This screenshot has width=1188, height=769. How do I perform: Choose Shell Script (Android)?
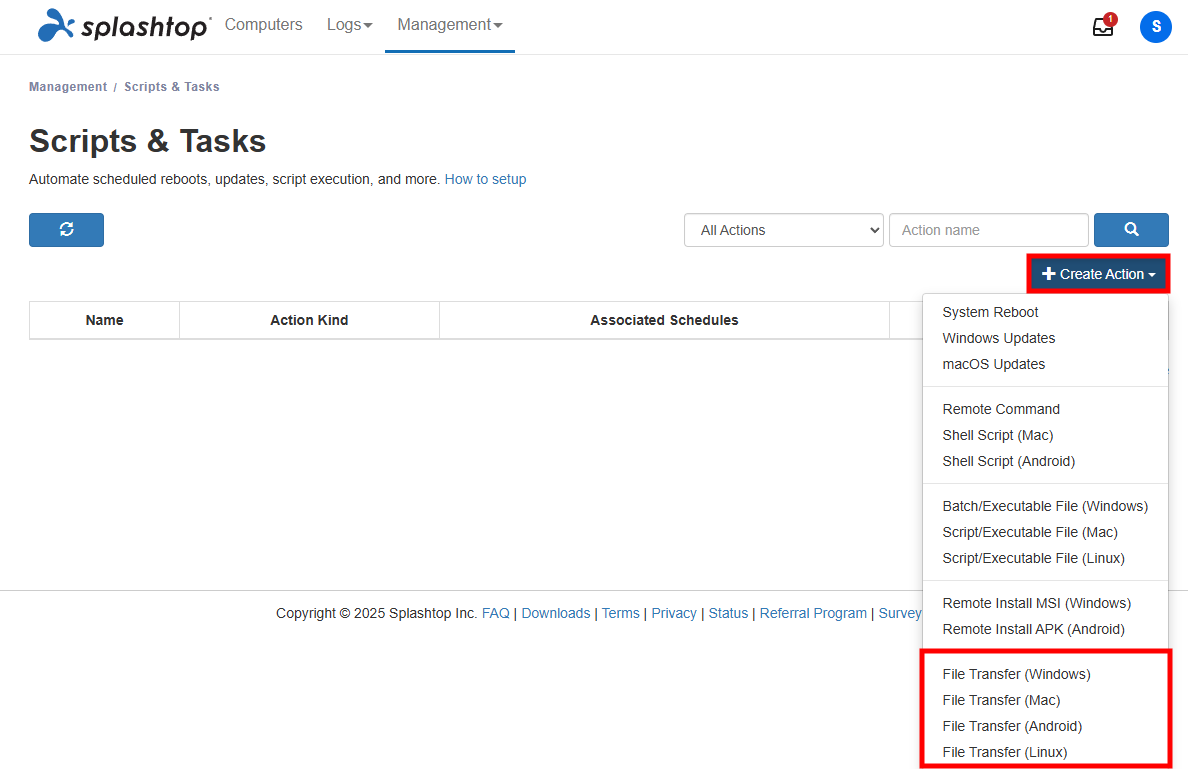tap(1008, 461)
